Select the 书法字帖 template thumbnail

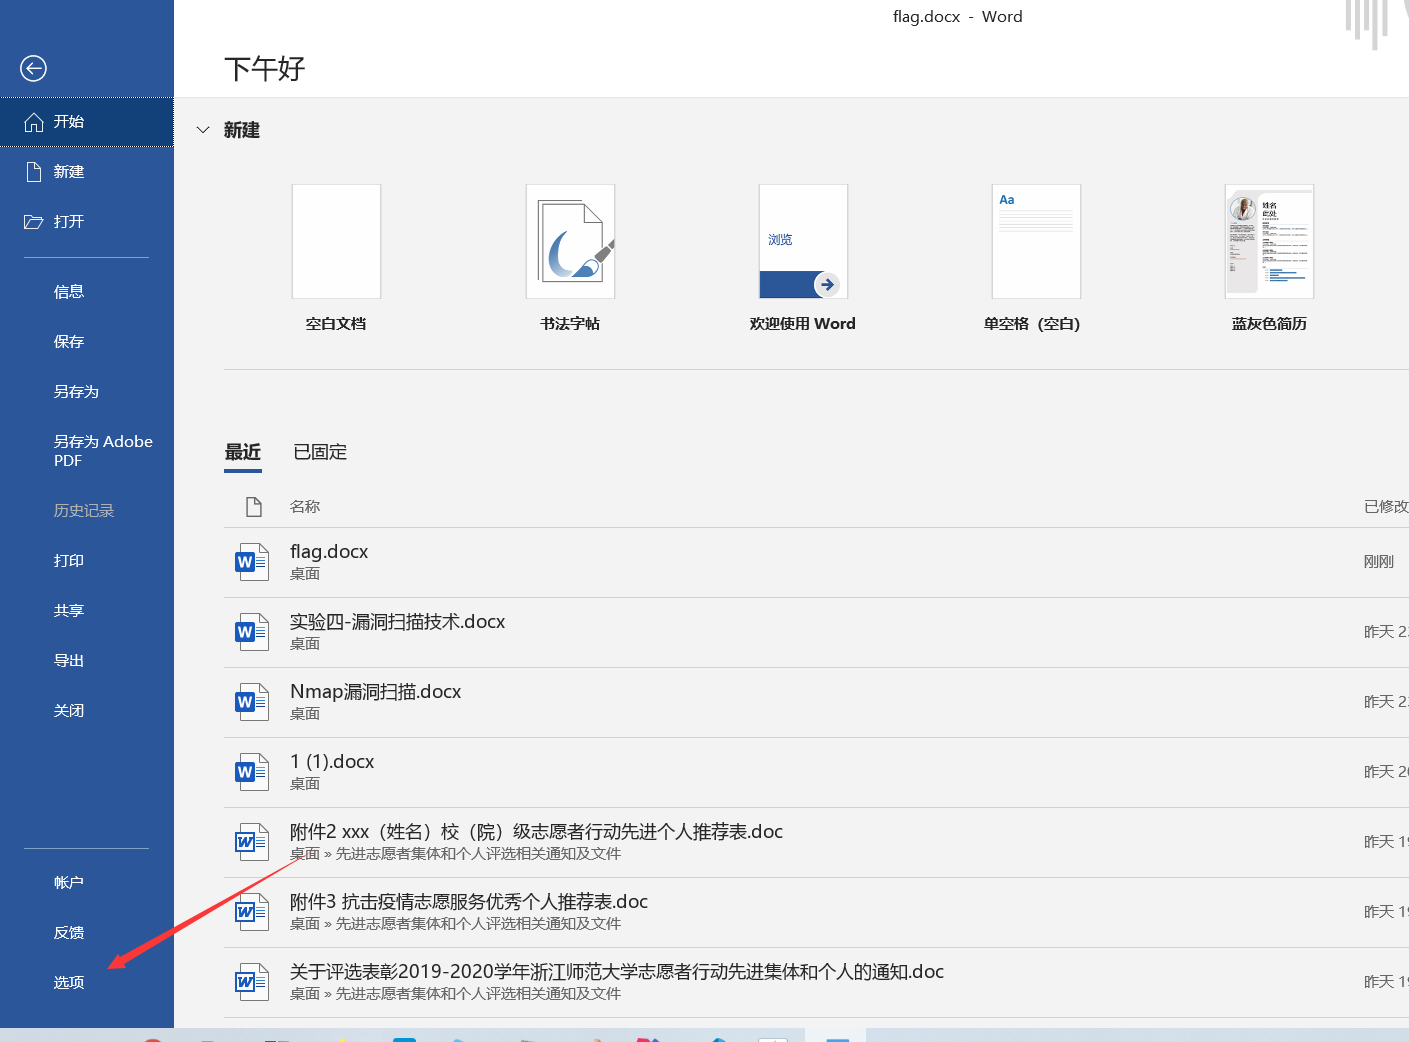tap(570, 241)
